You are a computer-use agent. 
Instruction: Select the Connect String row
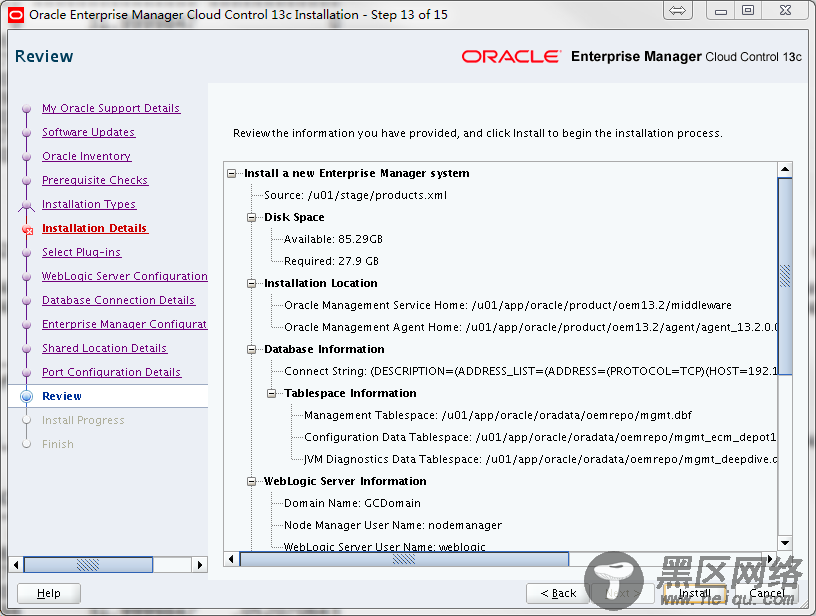click(x=530, y=371)
